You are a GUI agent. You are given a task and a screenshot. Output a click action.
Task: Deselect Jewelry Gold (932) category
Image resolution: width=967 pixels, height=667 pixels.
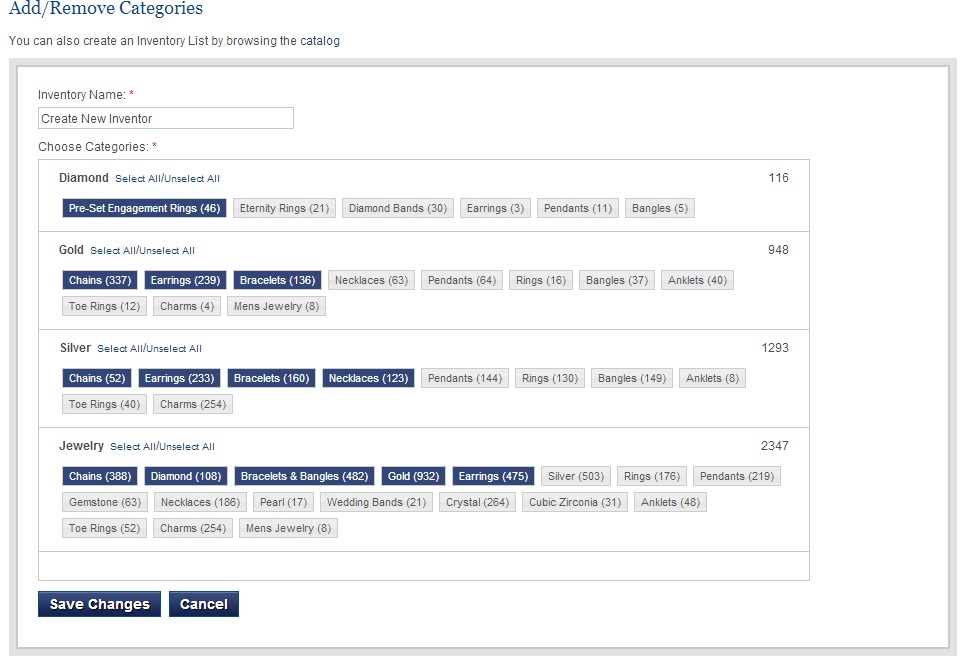[x=413, y=477]
